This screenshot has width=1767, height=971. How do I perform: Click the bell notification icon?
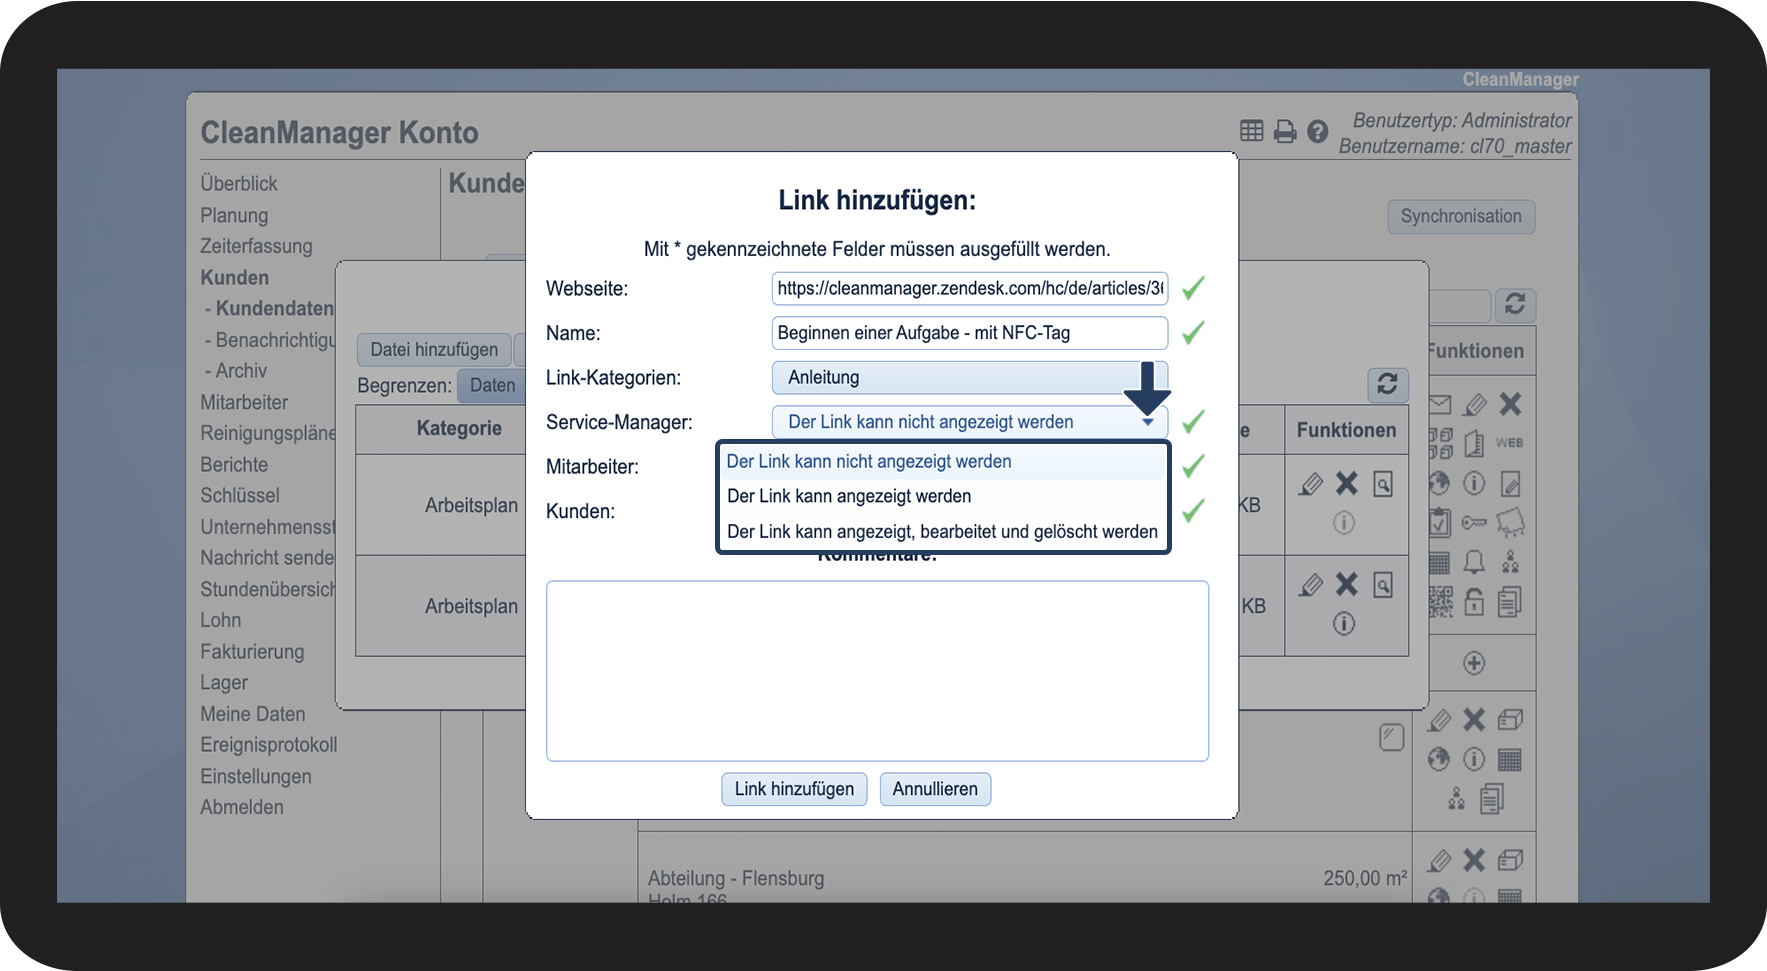1474,562
